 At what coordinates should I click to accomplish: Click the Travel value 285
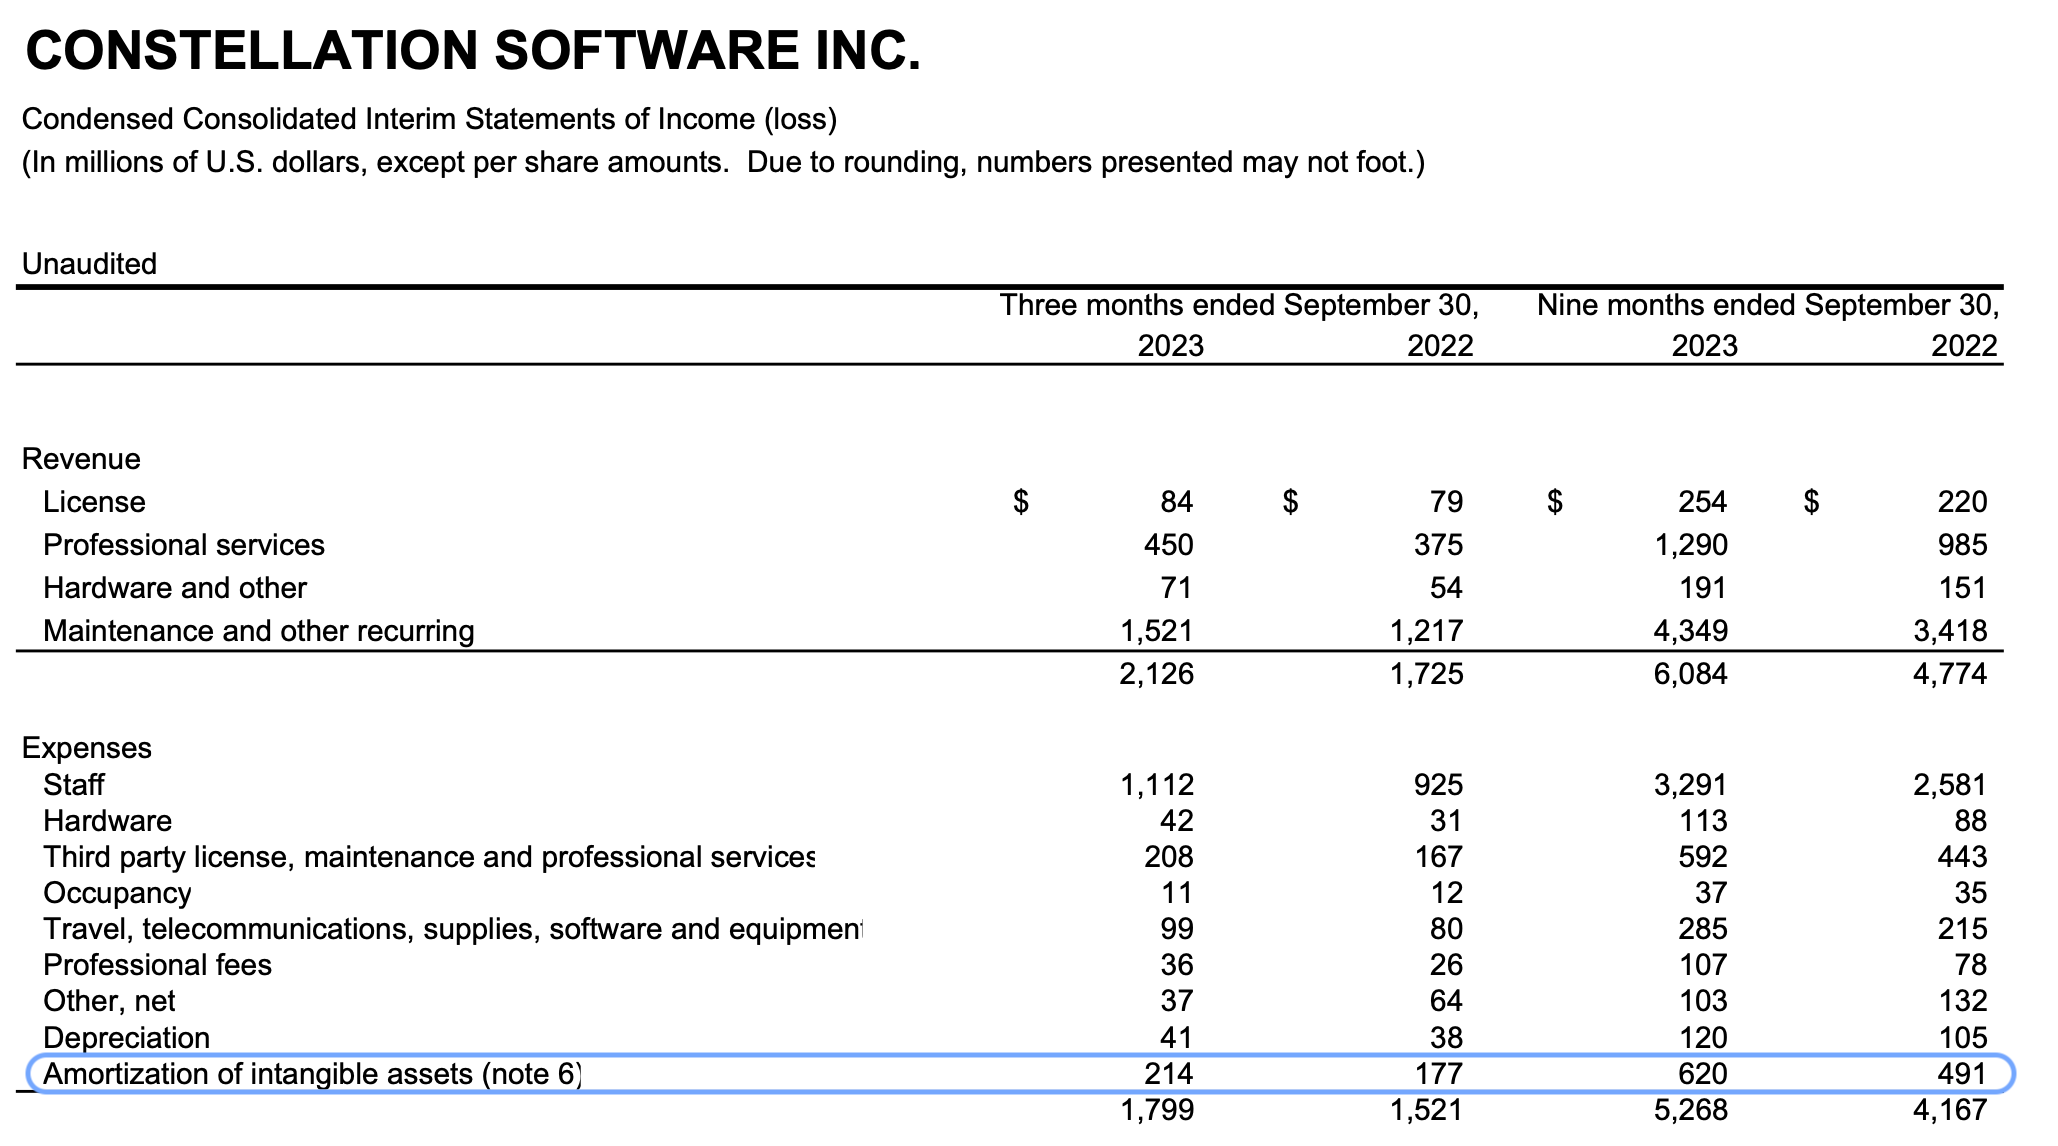tap(1702, 929)
